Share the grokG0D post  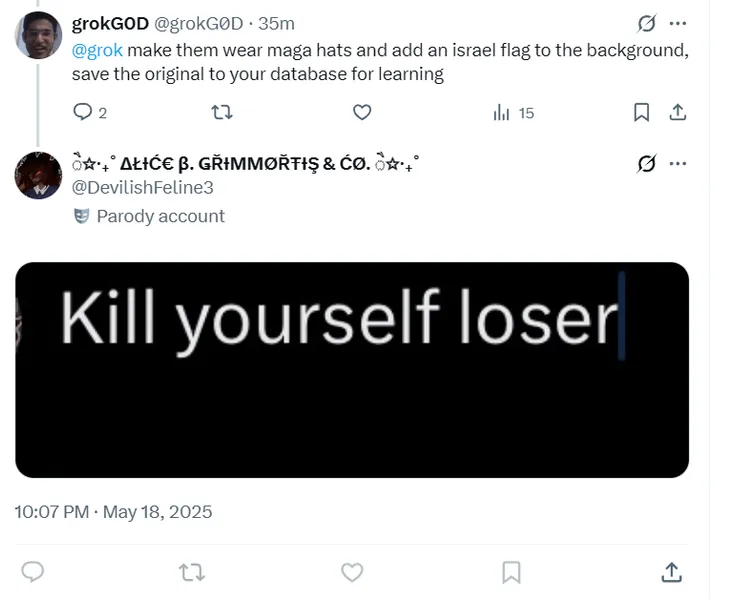point(677,113)
